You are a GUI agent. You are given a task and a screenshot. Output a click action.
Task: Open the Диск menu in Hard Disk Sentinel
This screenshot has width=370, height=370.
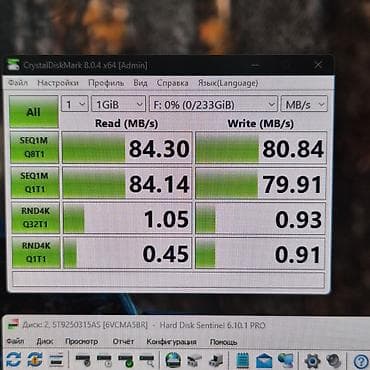pyautogui.click(x=45, y=342)
